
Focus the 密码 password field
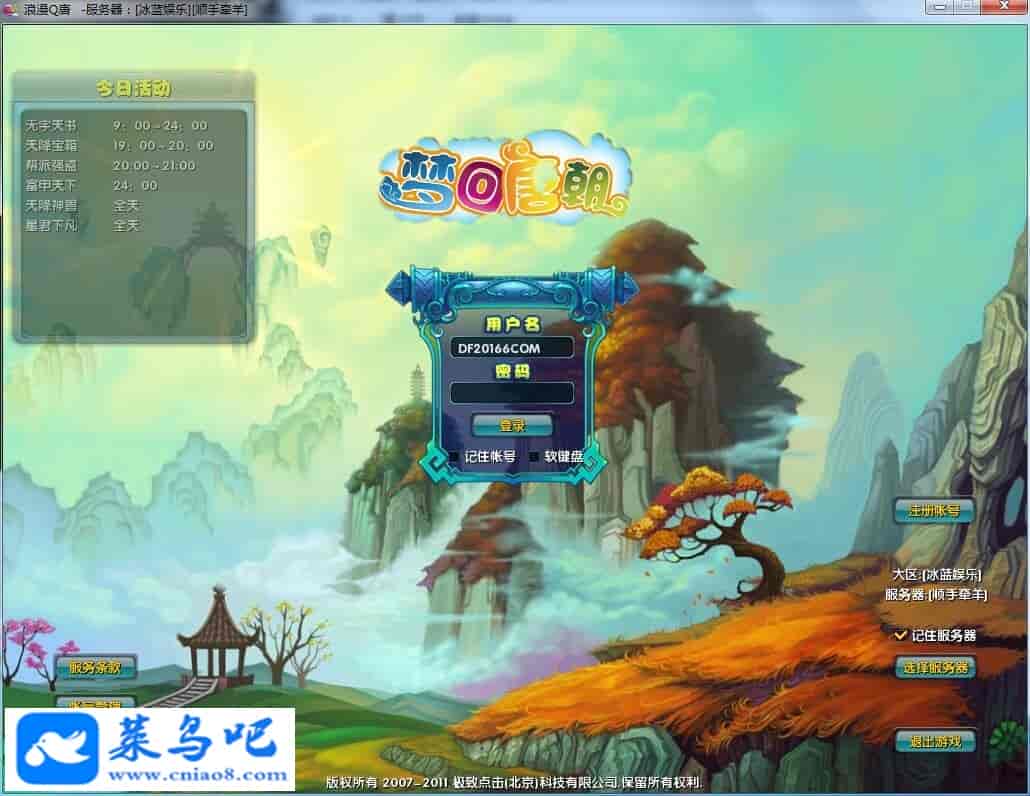point(512,392)
